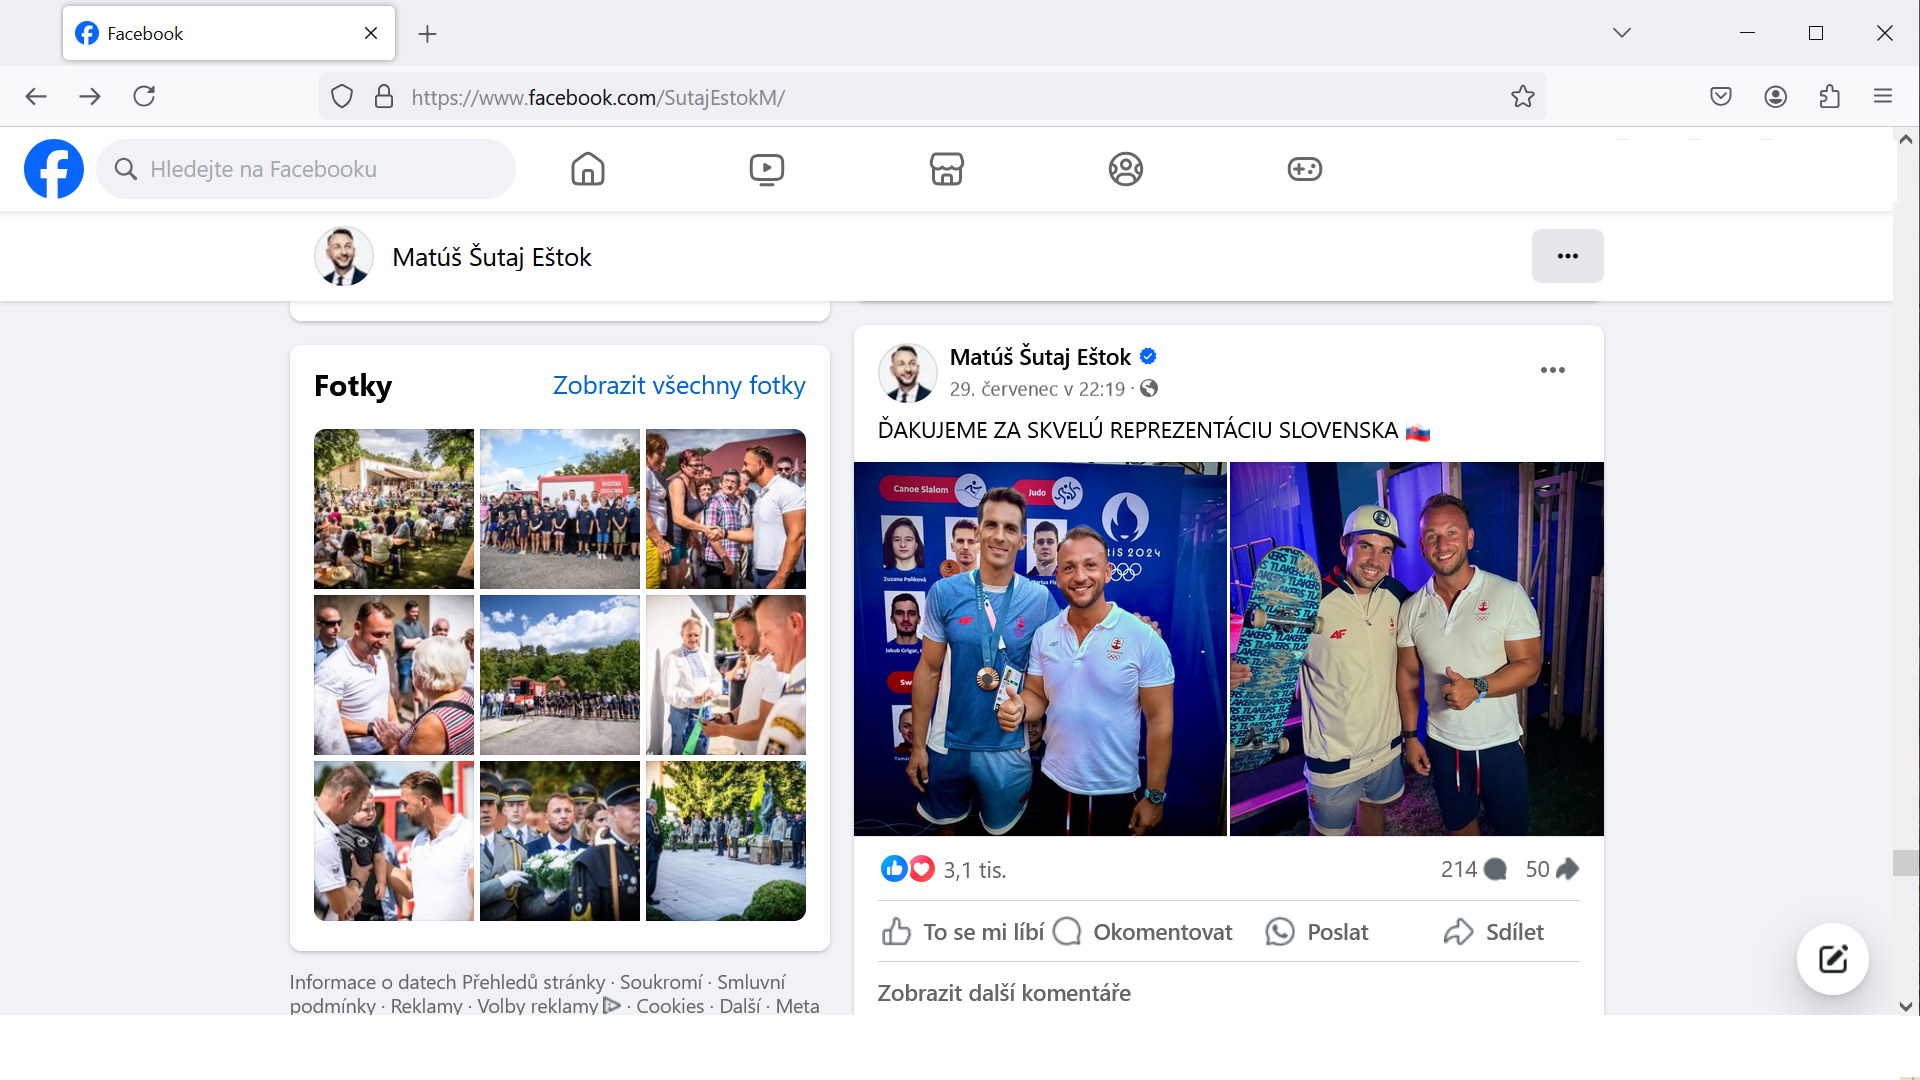1920x1080 pixels.
Task: Open page header three-dot menu button
Action: [x=1567, y=256]
